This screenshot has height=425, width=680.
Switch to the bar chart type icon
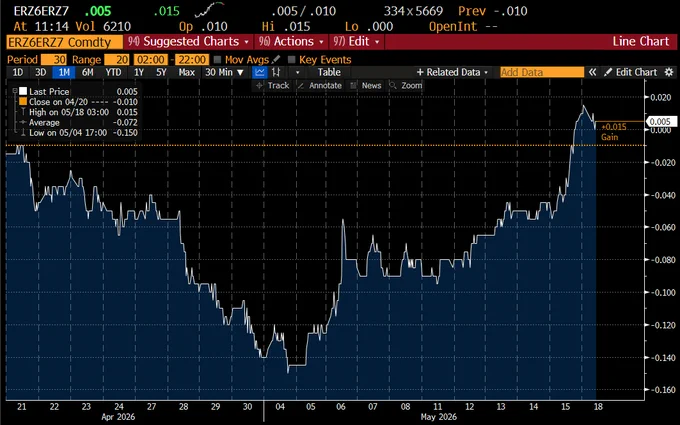[276, 72]
